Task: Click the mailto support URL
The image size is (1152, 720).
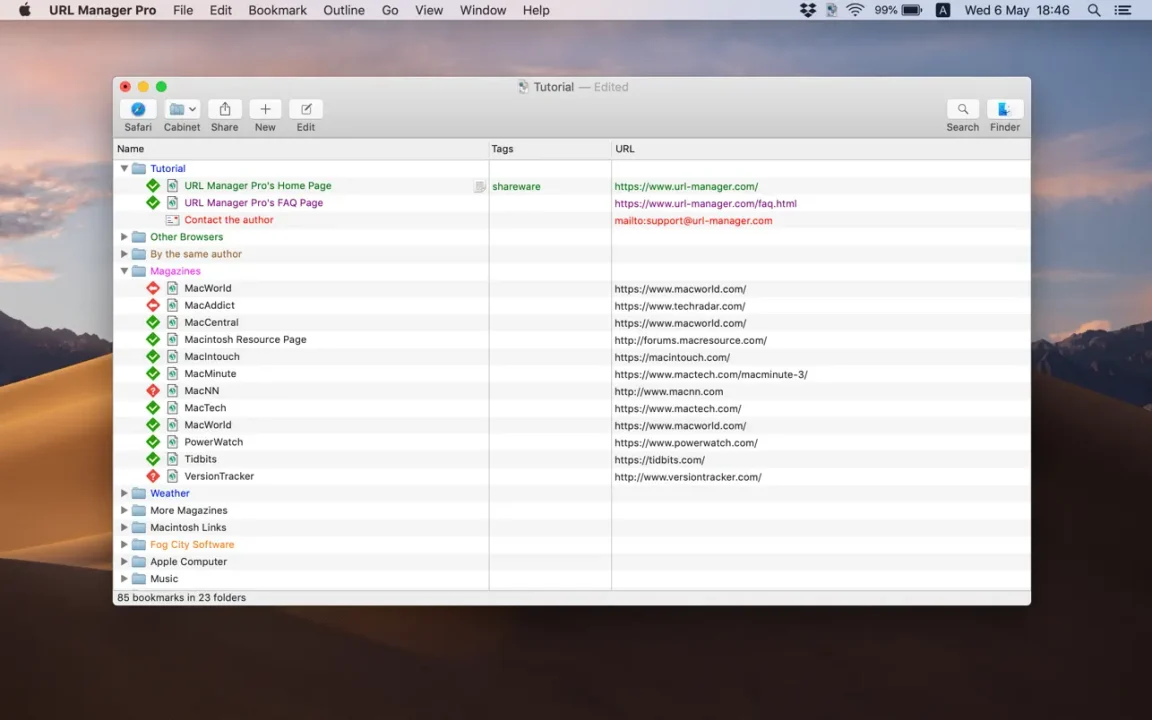Action: (x=693, y=221)
